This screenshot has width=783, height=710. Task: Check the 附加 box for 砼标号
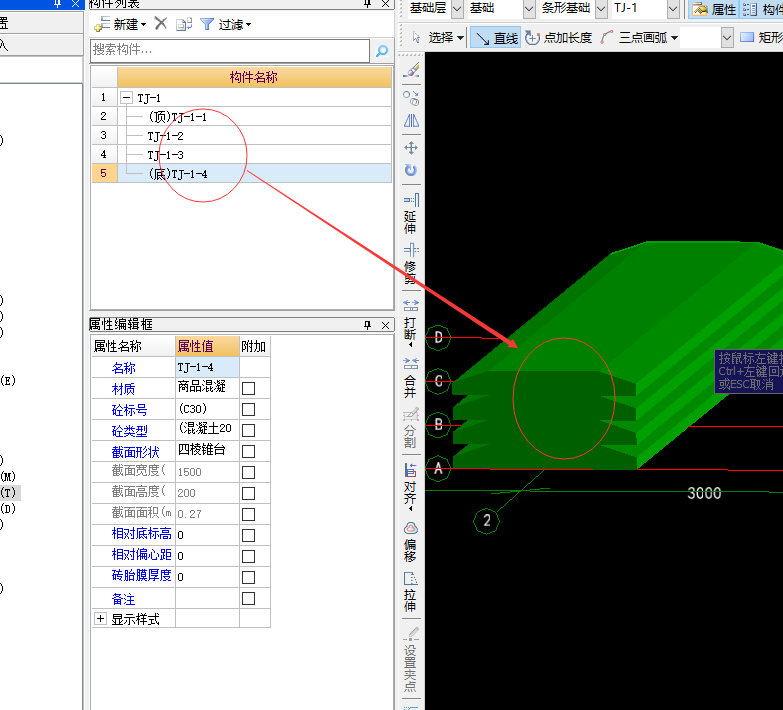248,409
